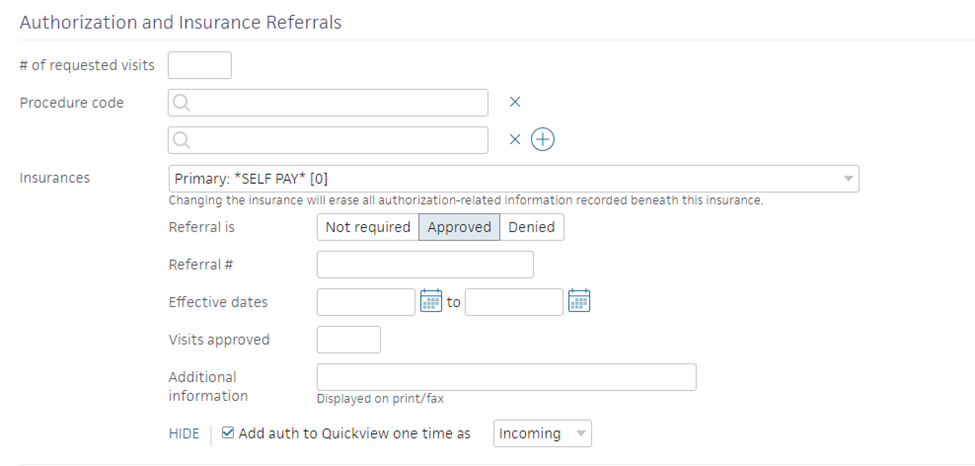This screenshot has height=466, width=975.
Task: Set referral to Not required
Action: pos(367,227)
